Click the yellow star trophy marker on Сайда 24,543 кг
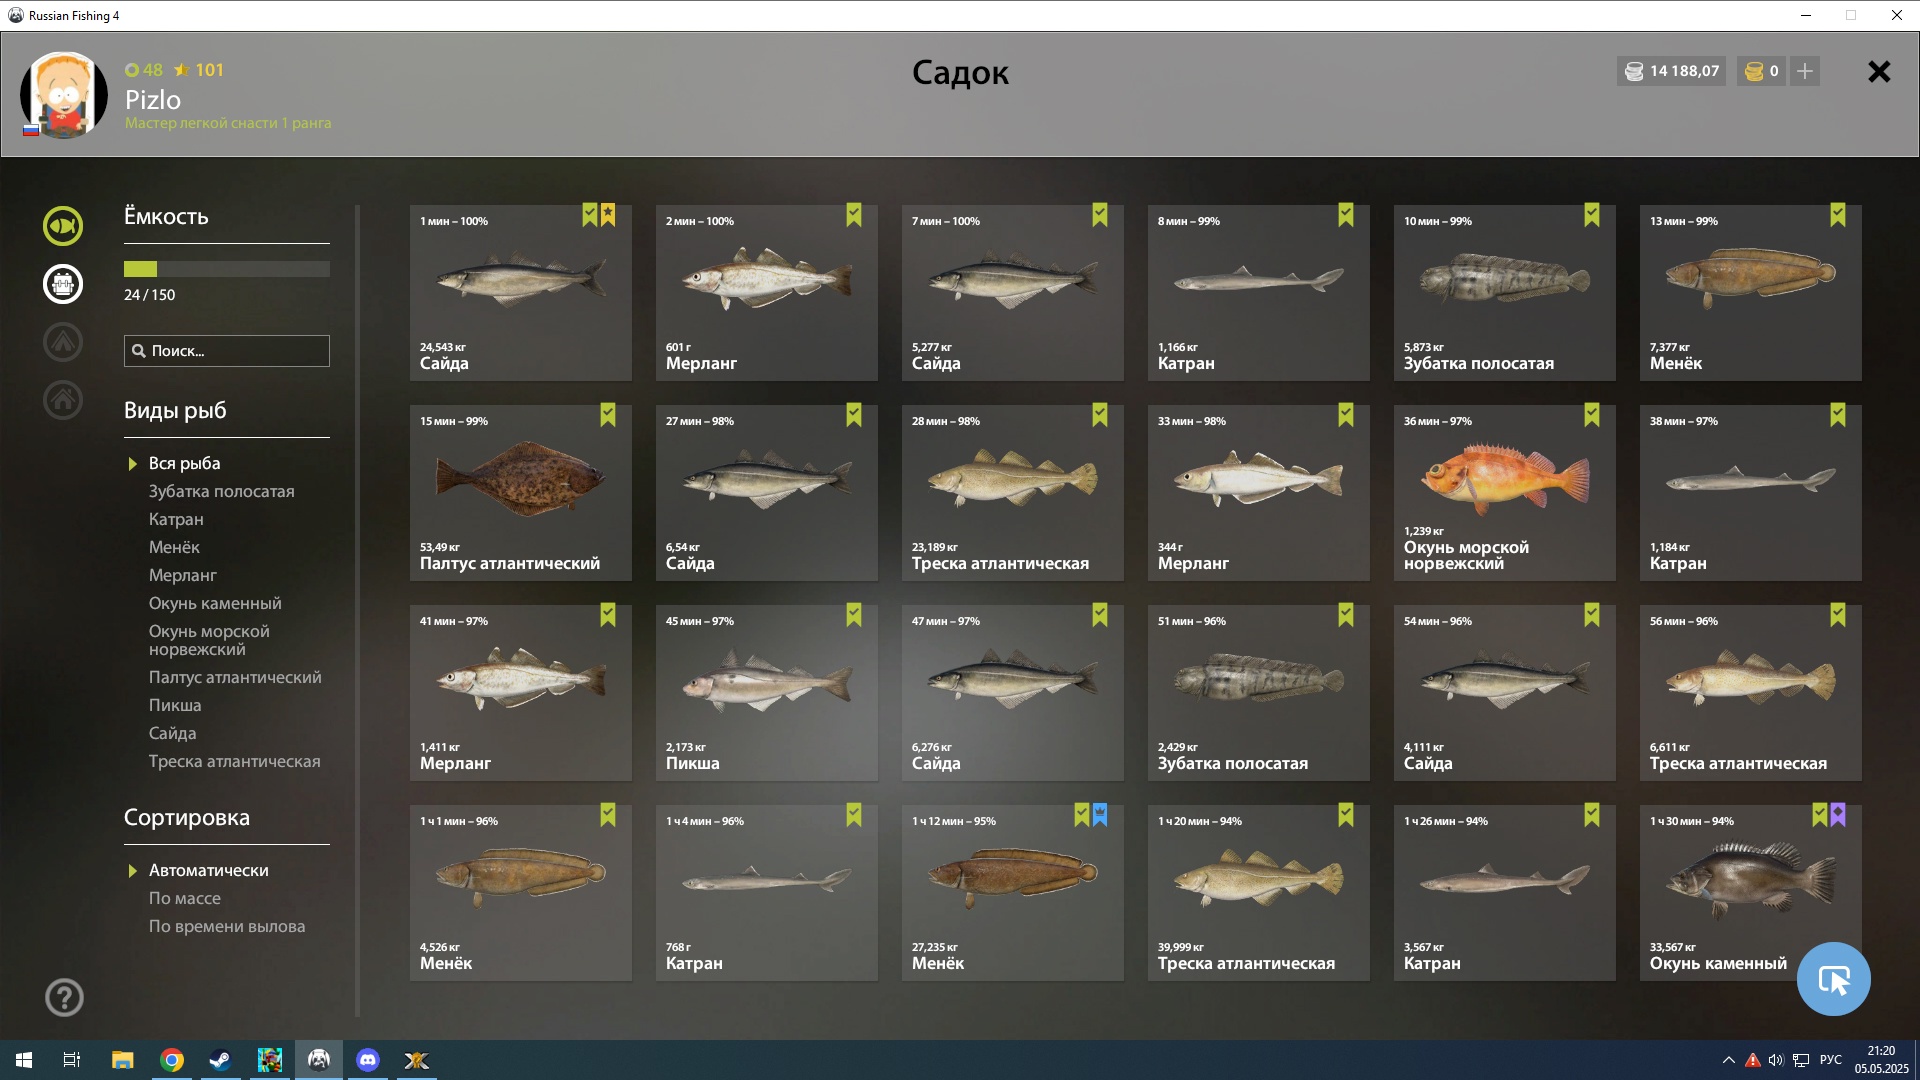The width and height of the screenshot is (1920, 1080). coord(608,215)
